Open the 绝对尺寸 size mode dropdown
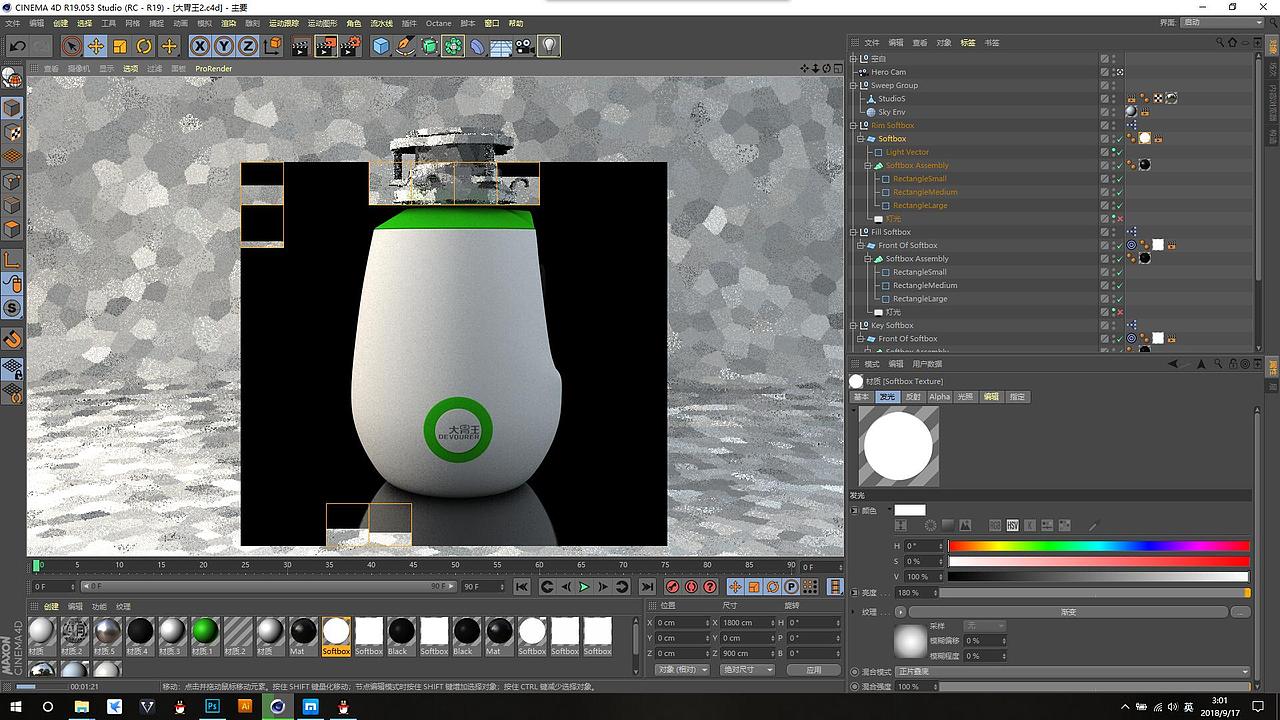Screen dimensions: 1280x720 pyautogui.click(x=745, y=669)
